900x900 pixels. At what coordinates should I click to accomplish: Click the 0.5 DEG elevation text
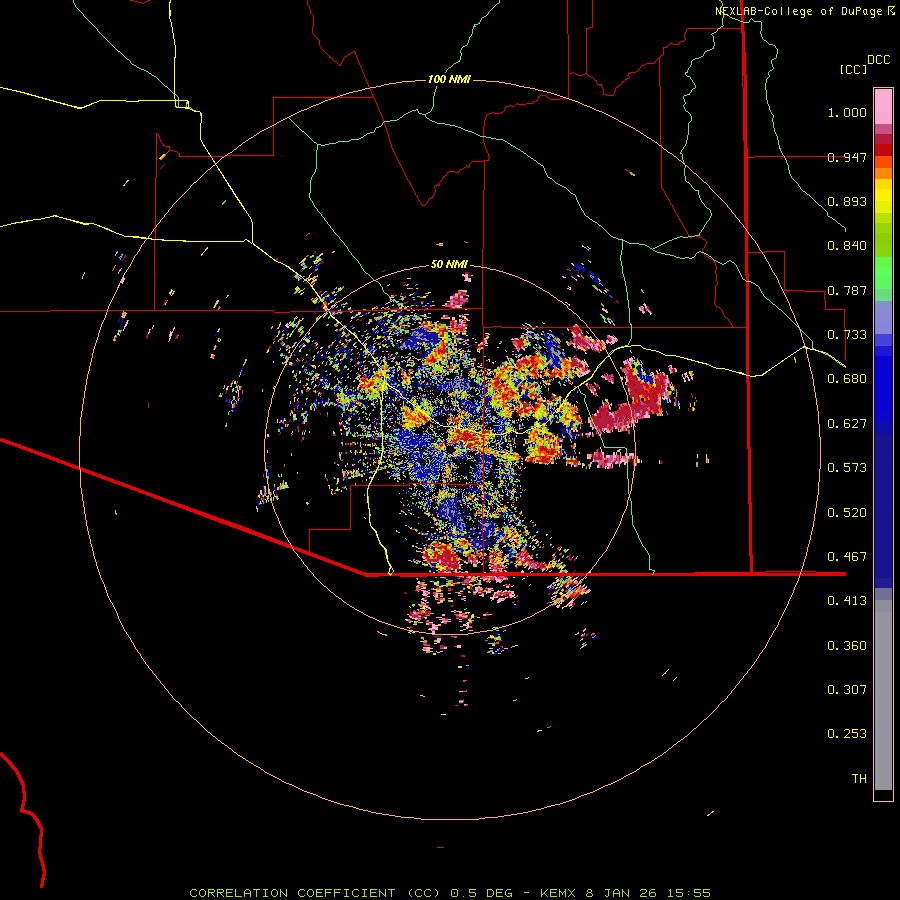482,893
